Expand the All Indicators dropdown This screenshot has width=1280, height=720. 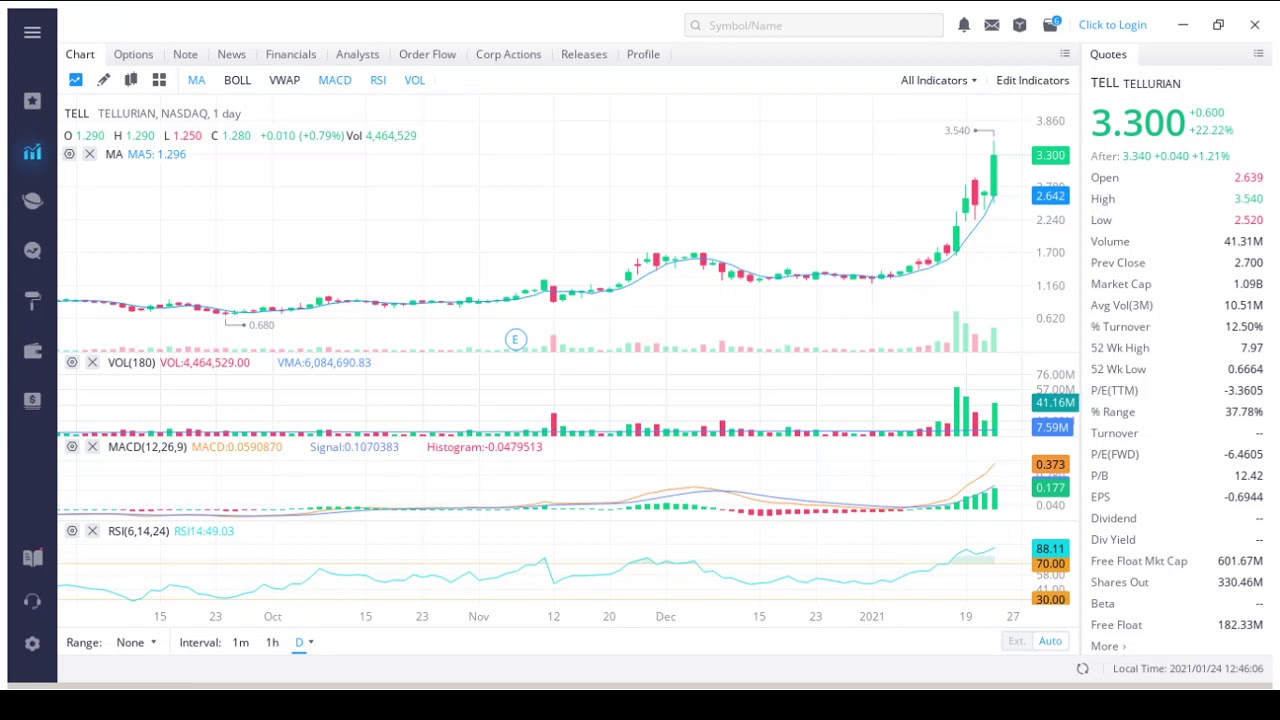939,80
